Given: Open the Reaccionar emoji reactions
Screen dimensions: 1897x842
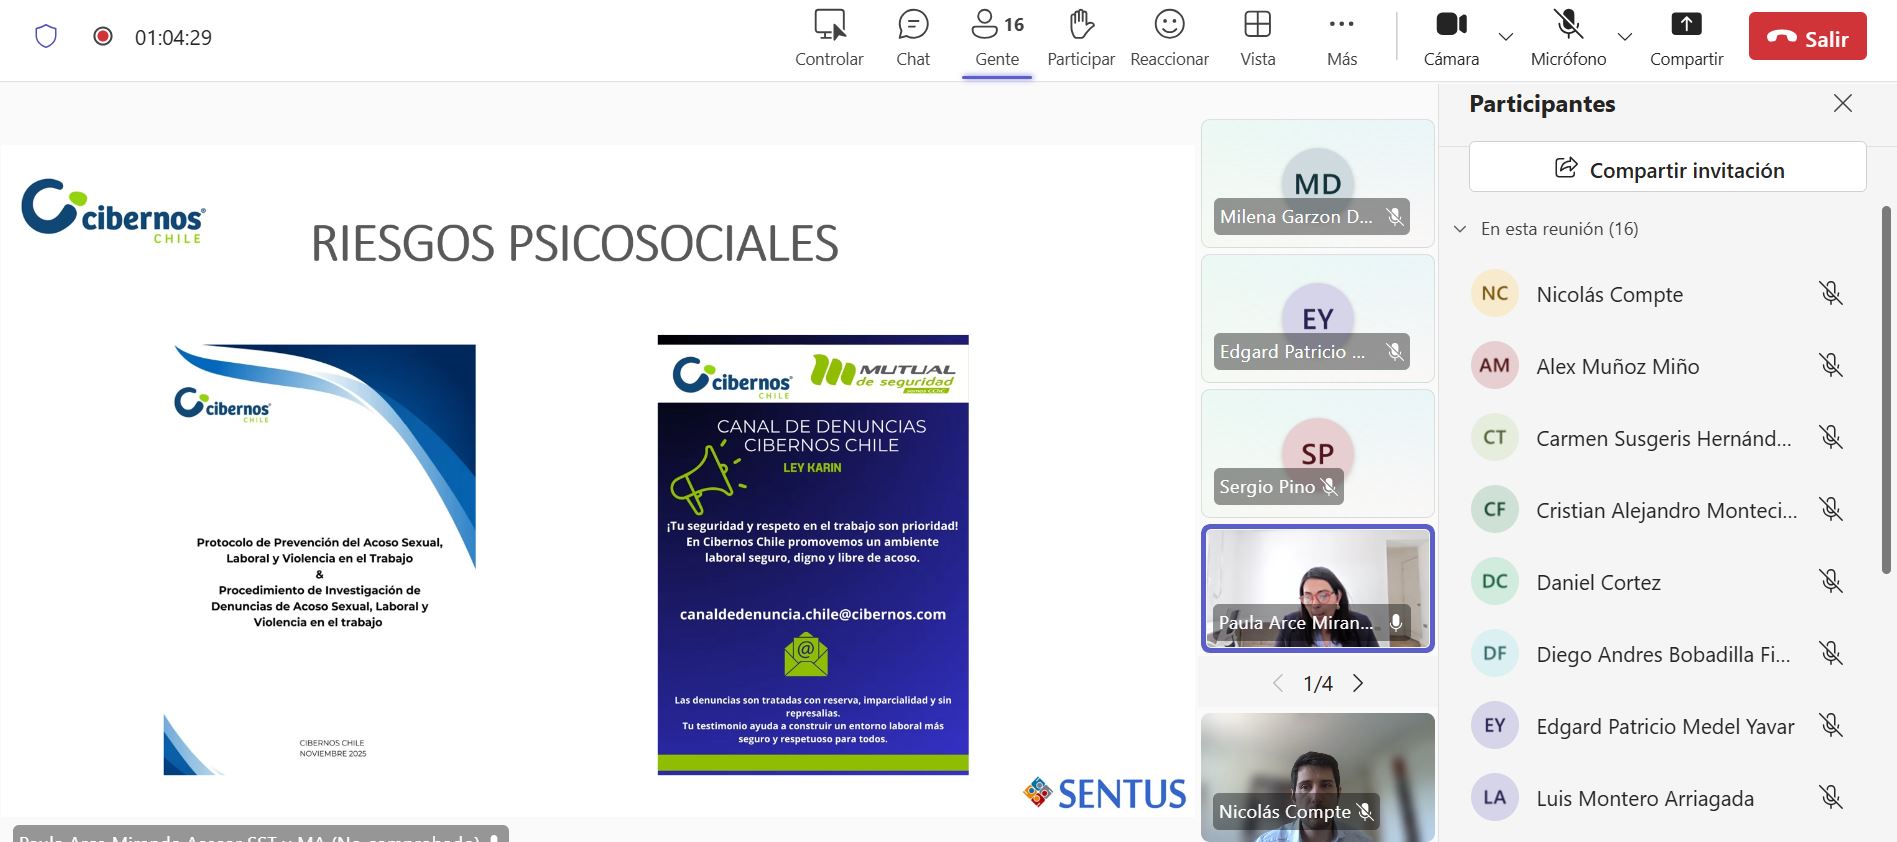Looking at the screenshot, I should point(1168,25).
